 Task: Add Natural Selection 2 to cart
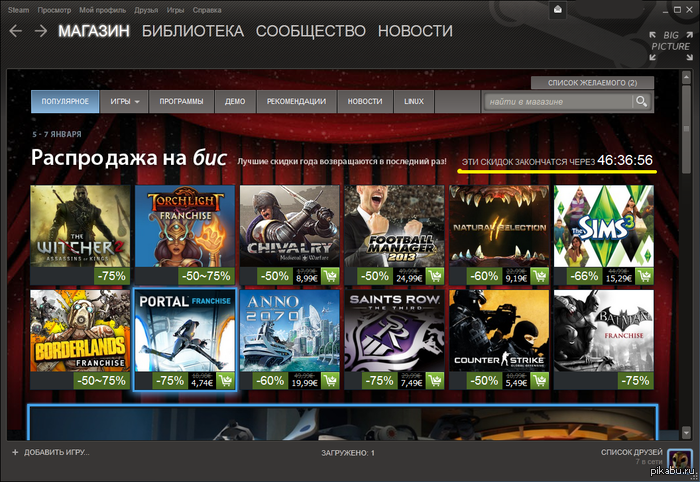(539, 276)
